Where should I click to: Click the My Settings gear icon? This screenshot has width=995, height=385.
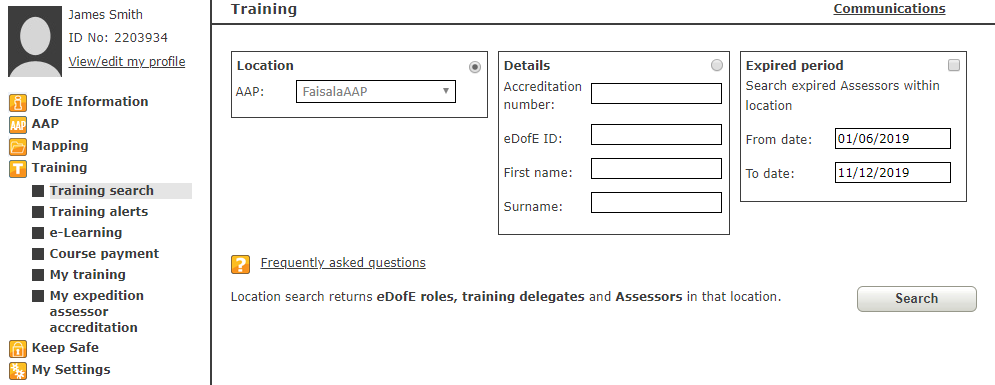click(18, 371)
